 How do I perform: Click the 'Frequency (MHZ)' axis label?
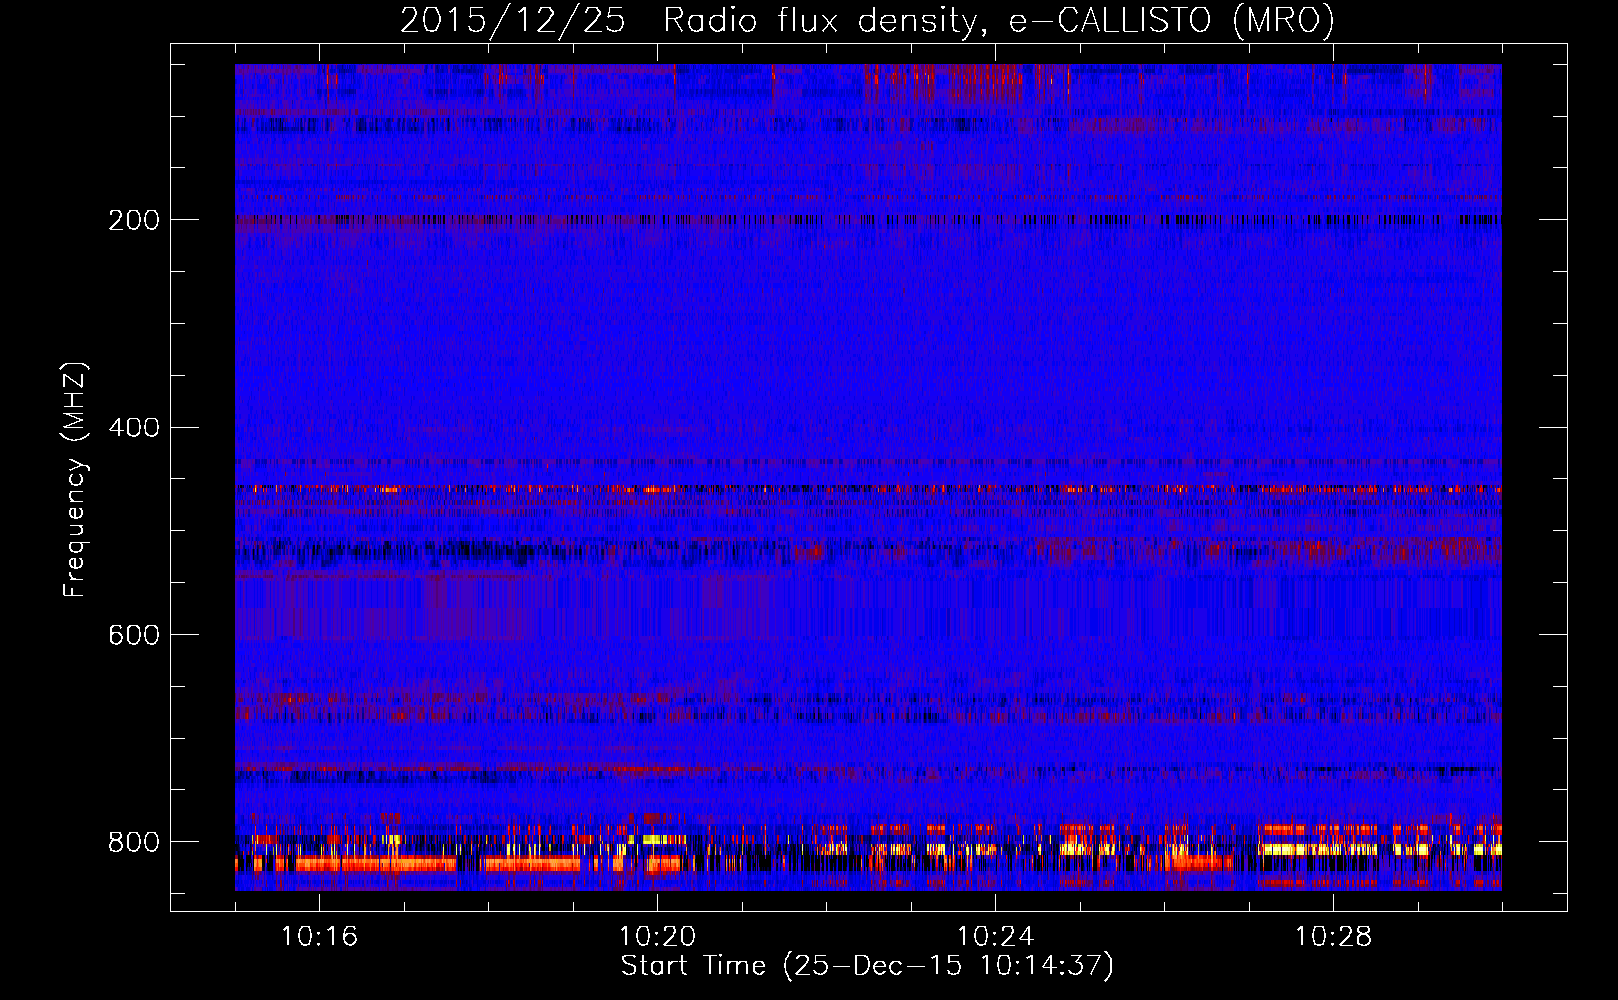(75, 480)
